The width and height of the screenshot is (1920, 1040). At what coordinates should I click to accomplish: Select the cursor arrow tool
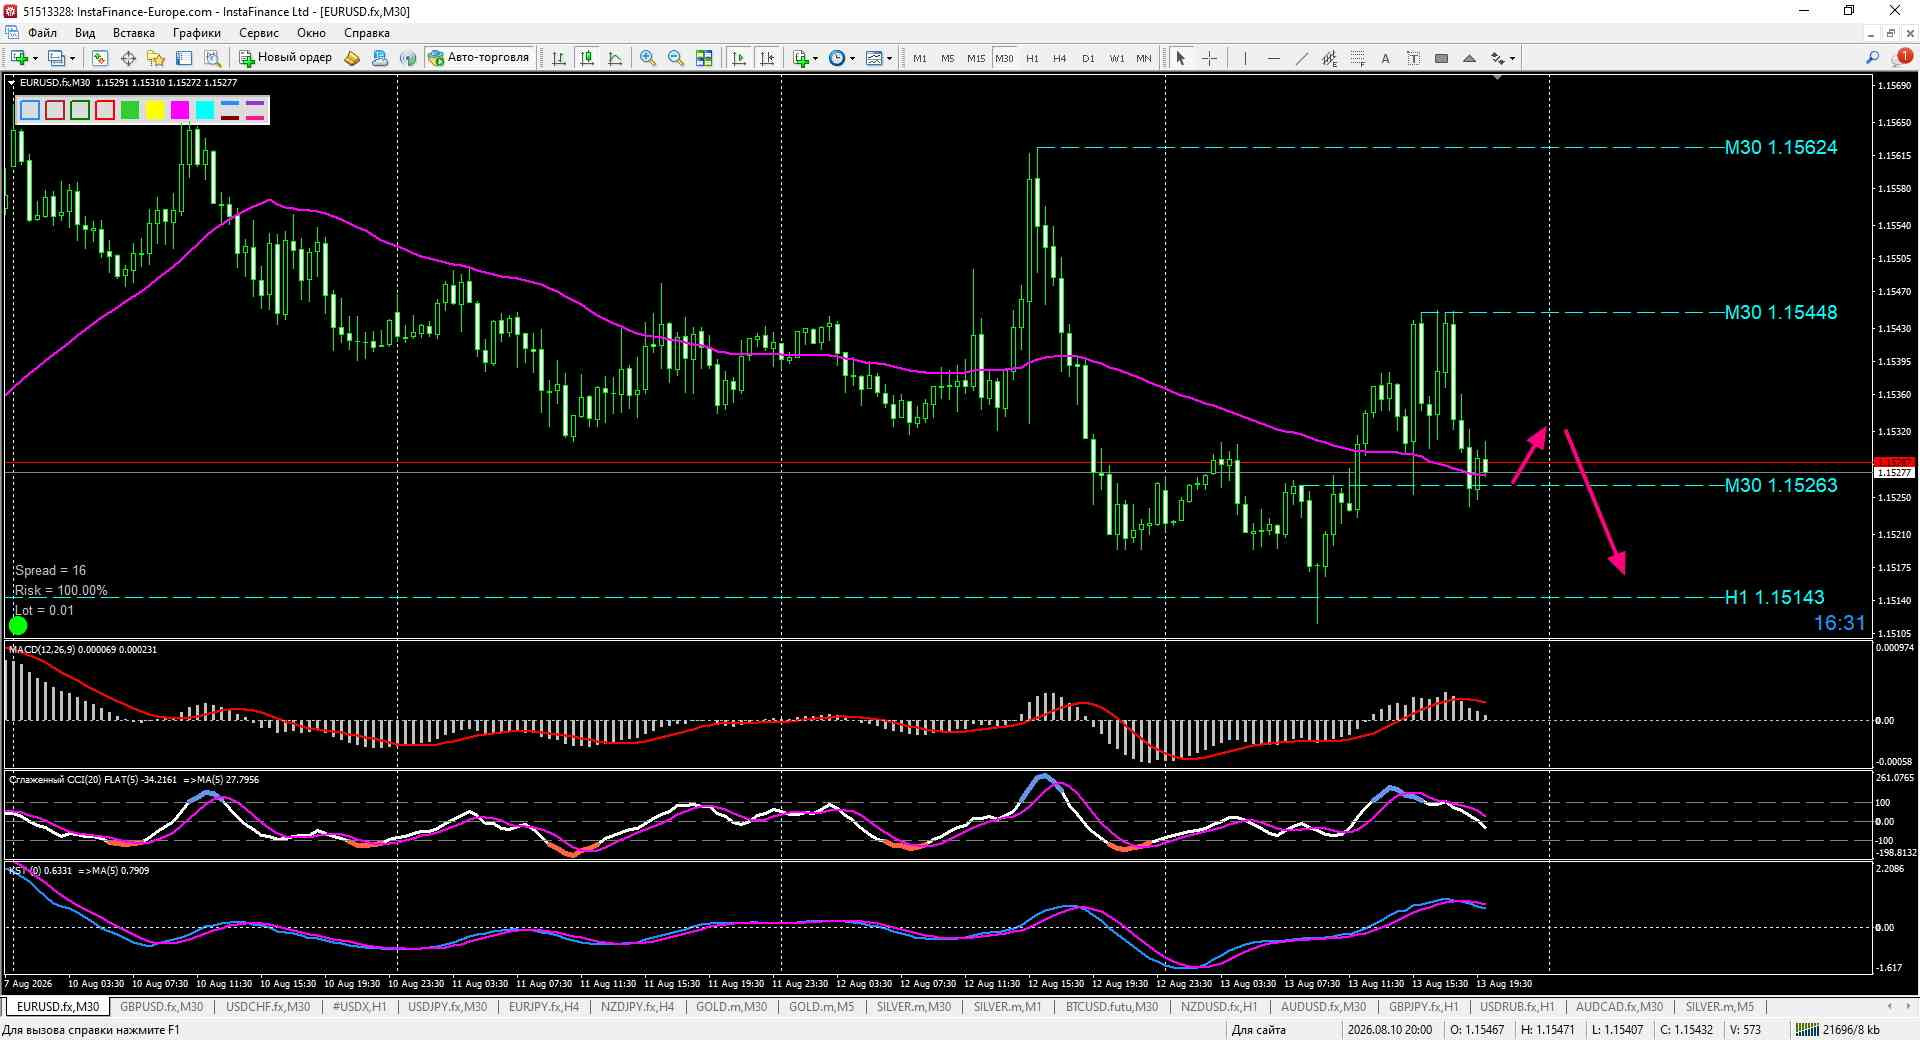(1181, 58)
